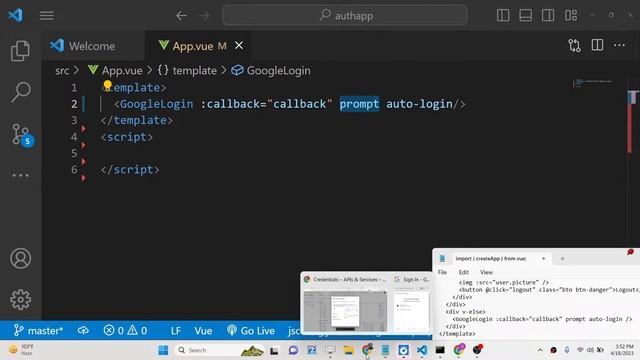Click the Open Changes compare icon

[x=574, y=45]
